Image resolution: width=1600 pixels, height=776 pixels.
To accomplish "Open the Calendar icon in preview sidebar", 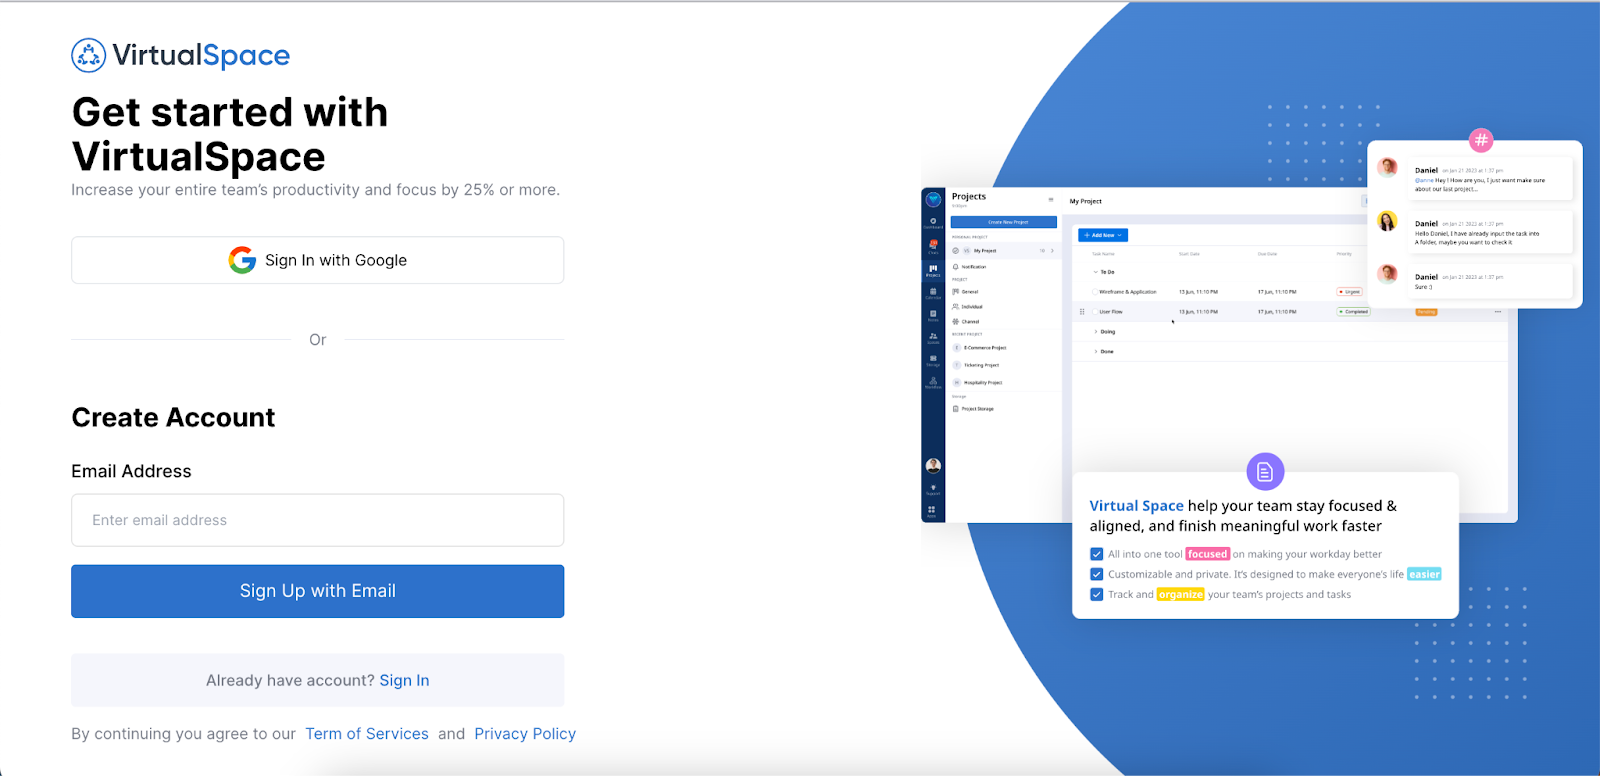I will pos(933,293).
